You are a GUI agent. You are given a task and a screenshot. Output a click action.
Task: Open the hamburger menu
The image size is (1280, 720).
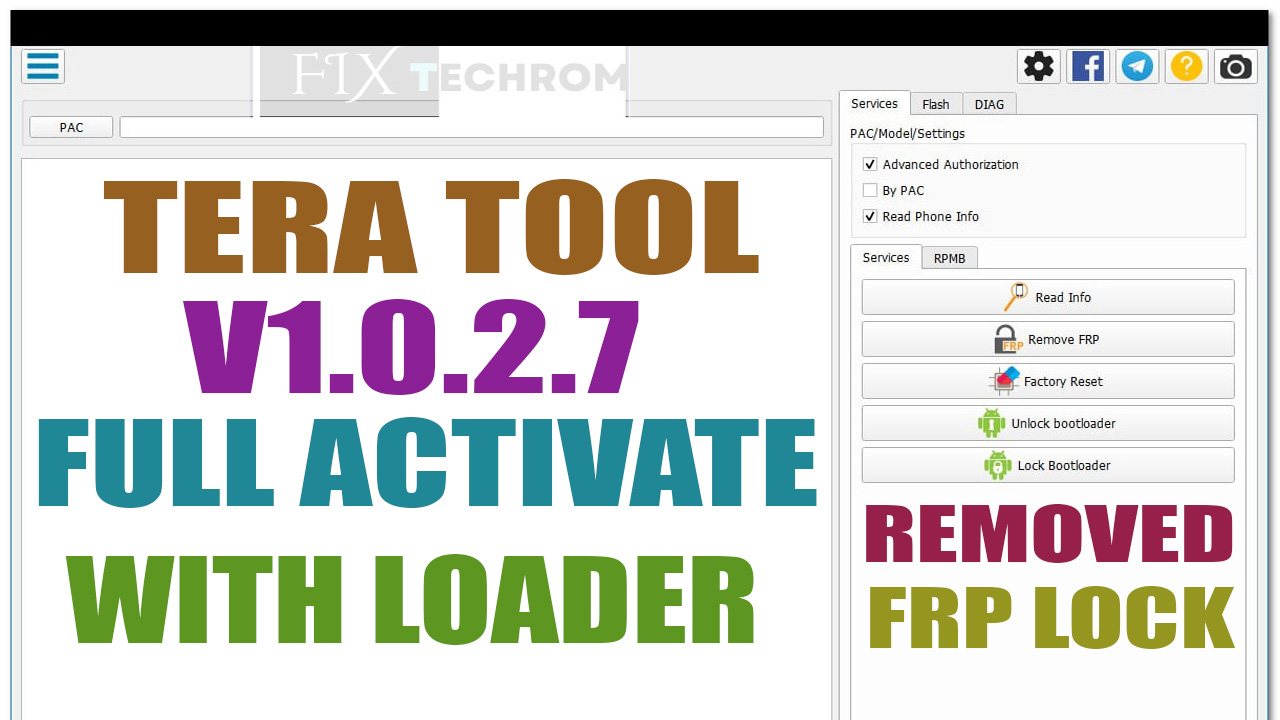pyautogui.click(x=43, y=66)
